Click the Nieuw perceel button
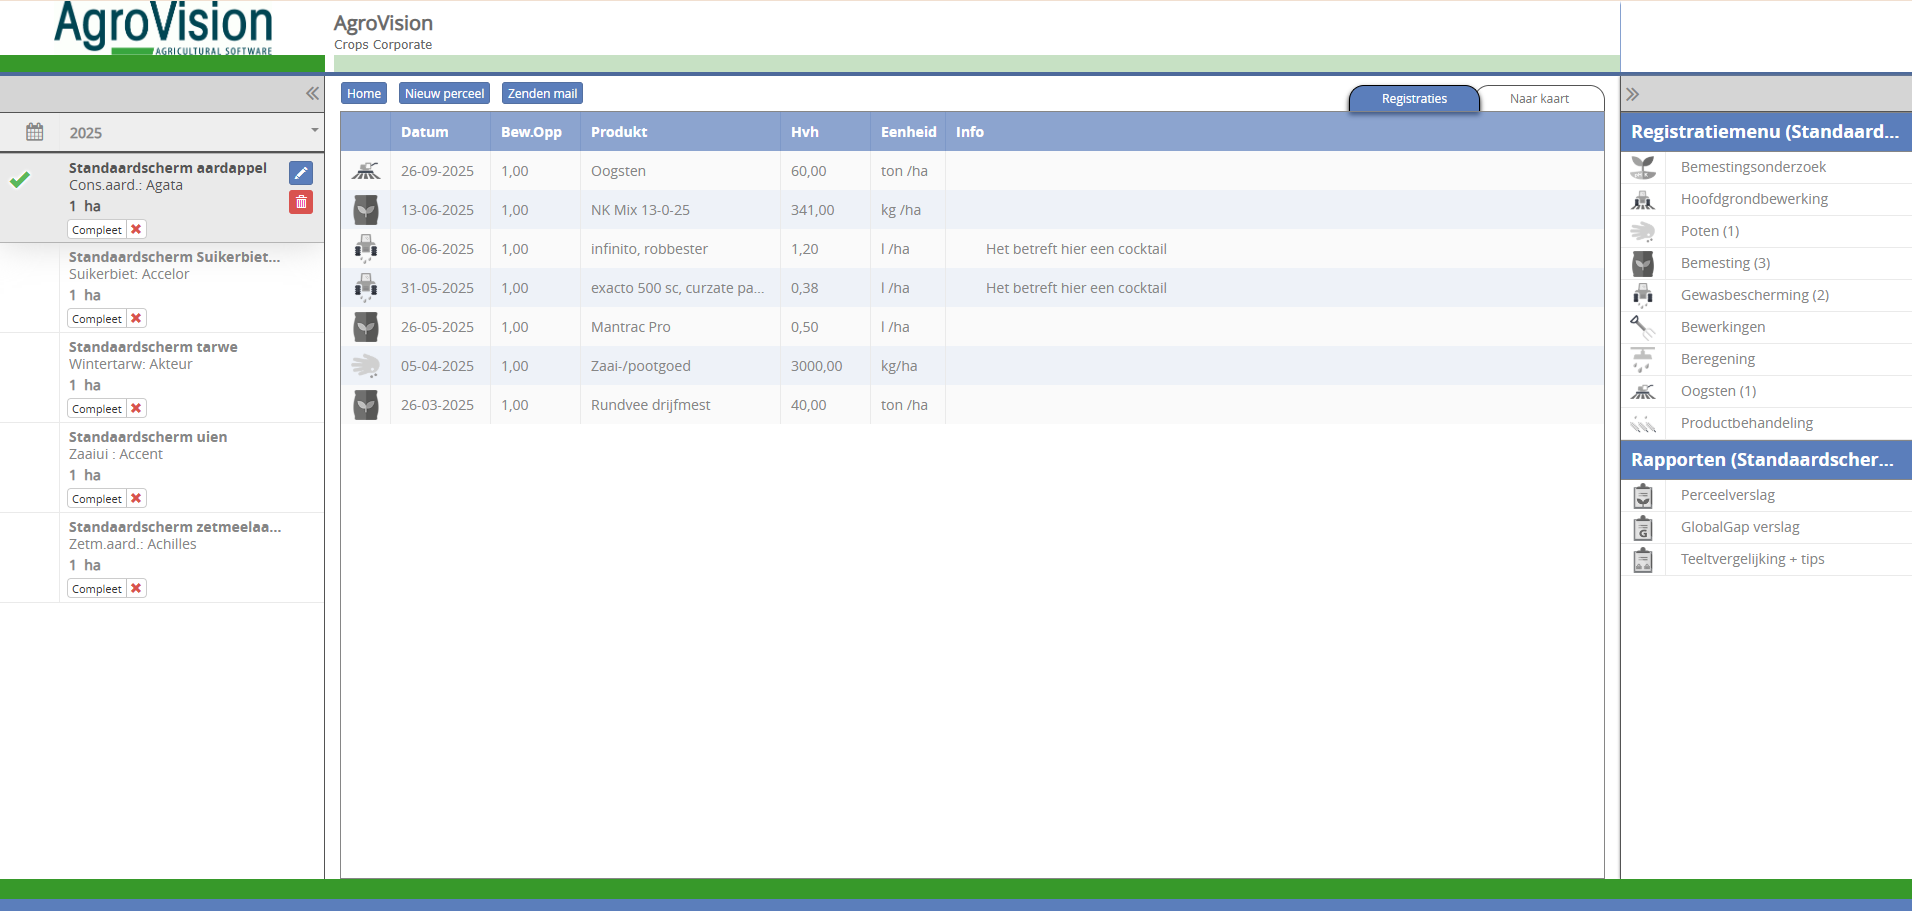The width and height of the screenshot is (1912, 911). [x=444, y=93]
